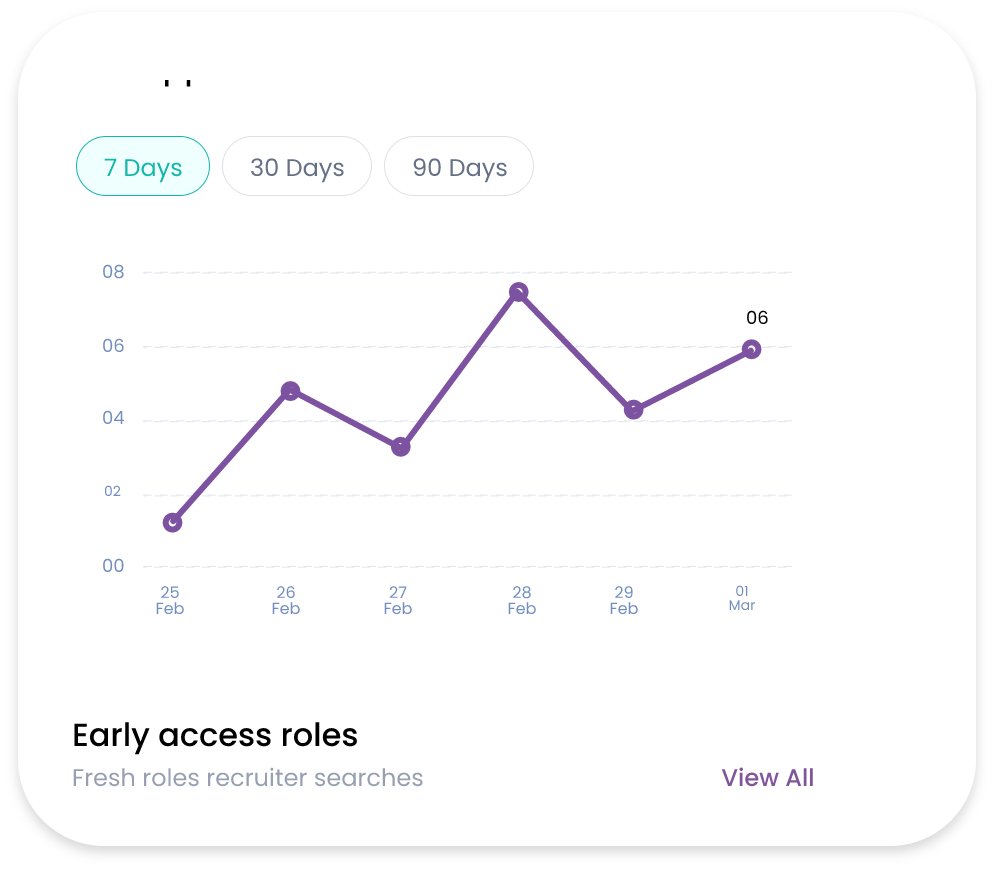Click the 27 Feb data point marker

[x=400, y=447]
